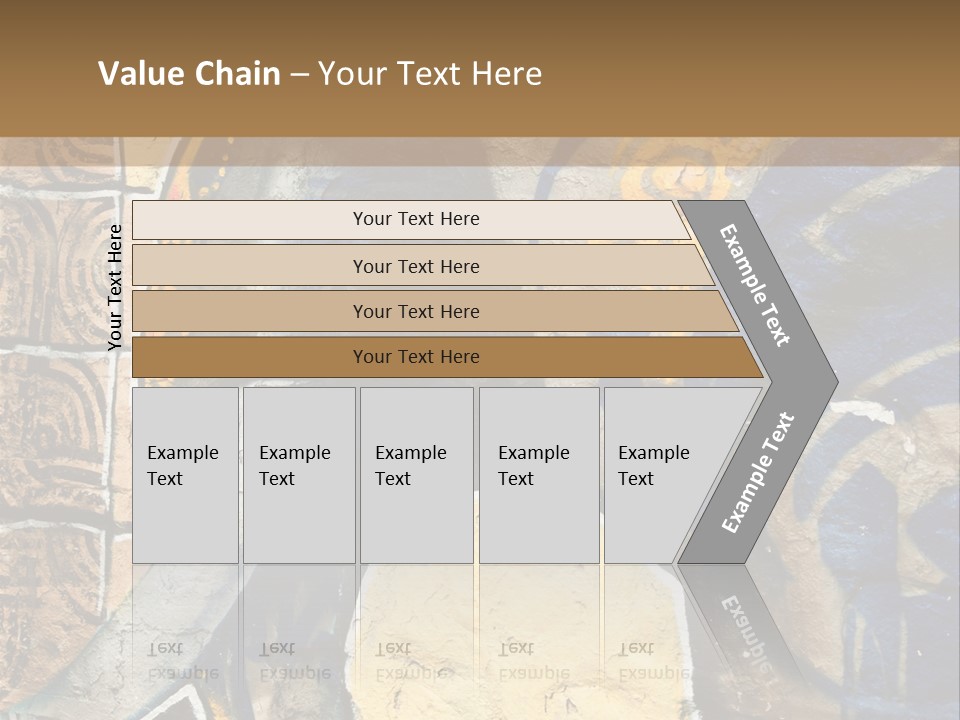Select the upper chevron arm "Example Text" label
This screenshot has height=720, width=960.
pyautogui.click(x=755, y=285)
